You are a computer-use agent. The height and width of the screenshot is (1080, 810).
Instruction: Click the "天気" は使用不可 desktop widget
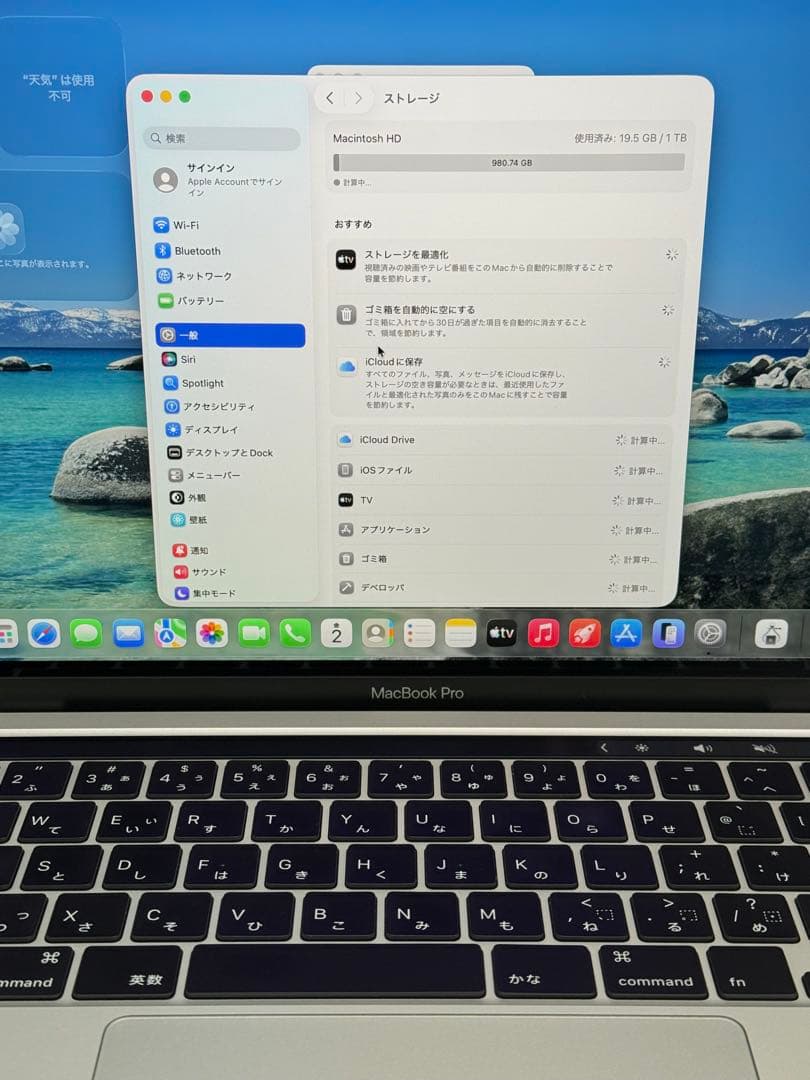tap(61, 87)
